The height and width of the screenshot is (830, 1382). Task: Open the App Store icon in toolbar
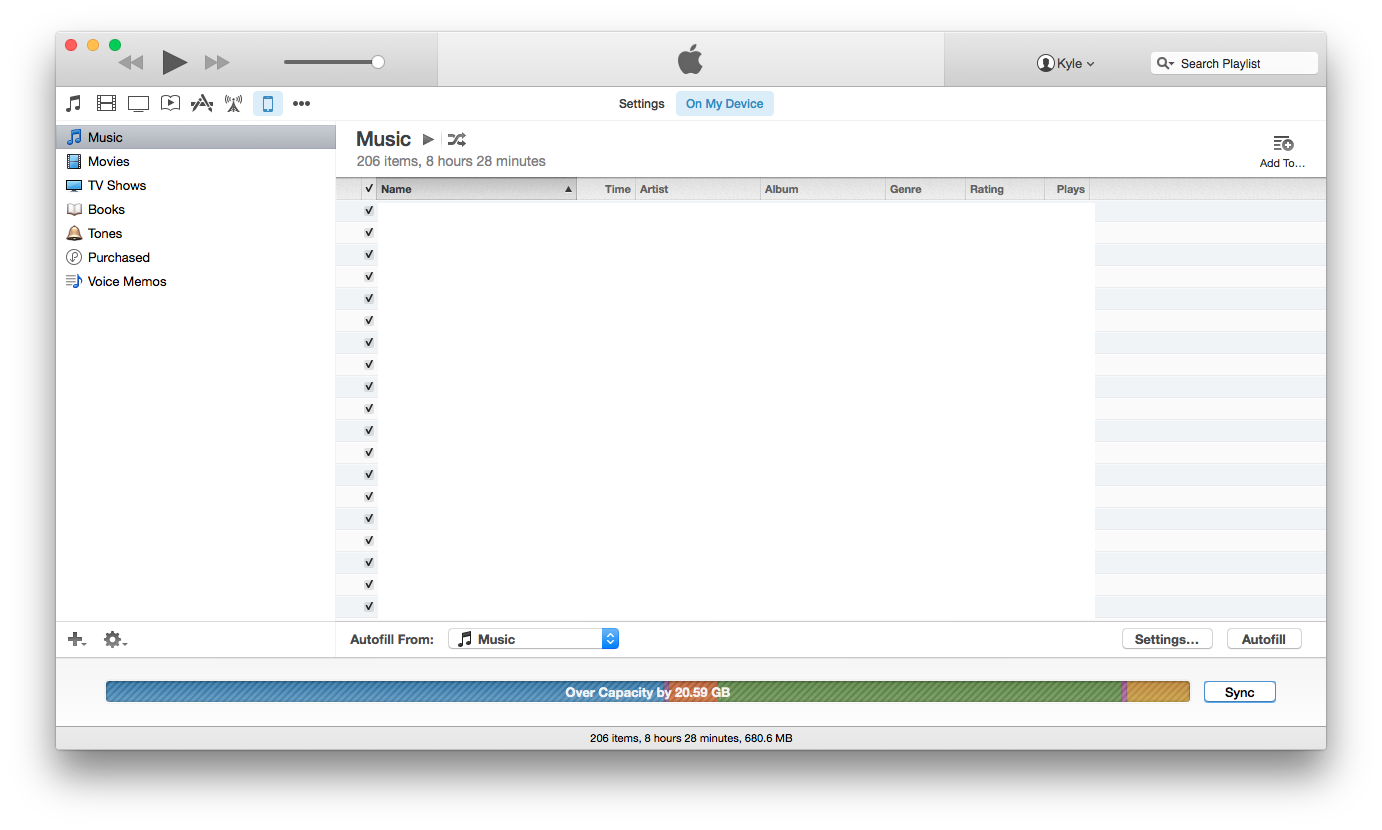click(x=202, y=103)
